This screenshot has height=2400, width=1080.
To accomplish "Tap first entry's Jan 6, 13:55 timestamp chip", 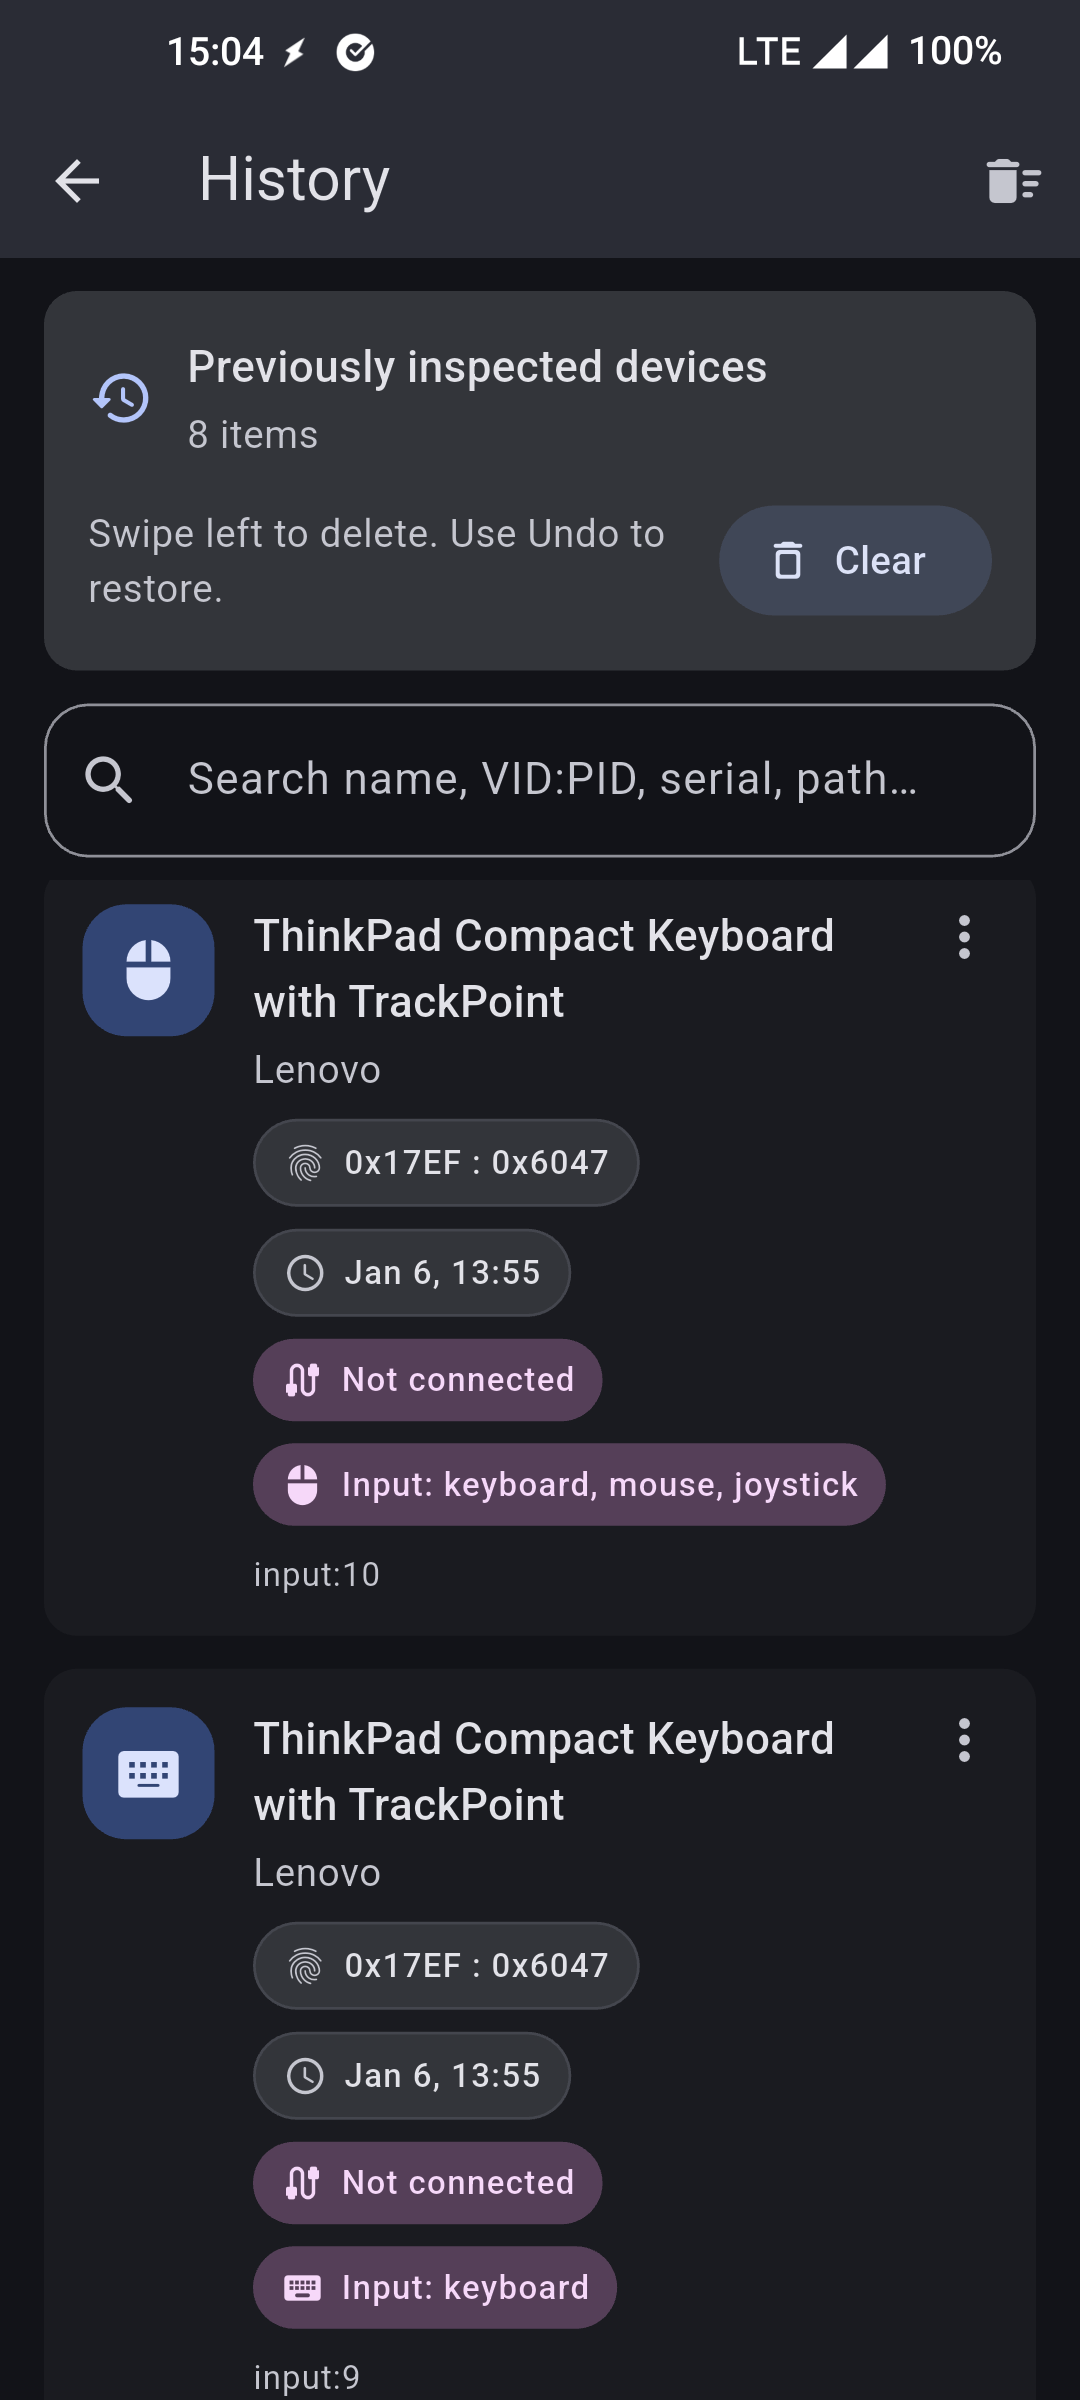I will coord(412,1273).
